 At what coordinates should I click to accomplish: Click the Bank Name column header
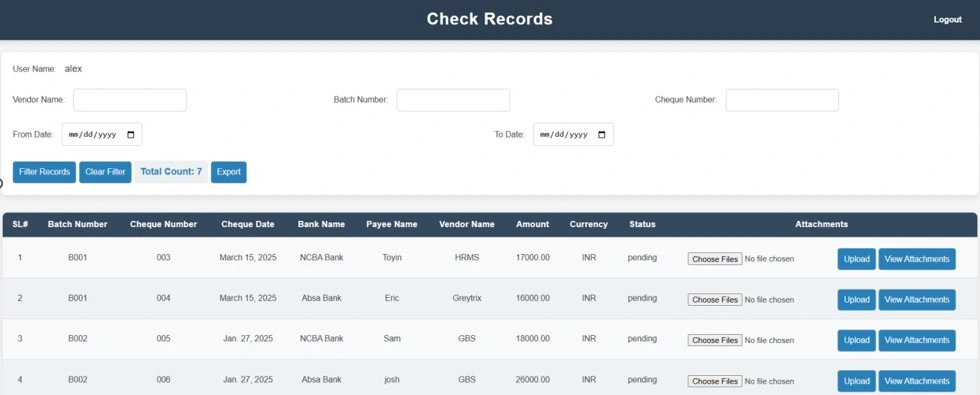(321, 224)
